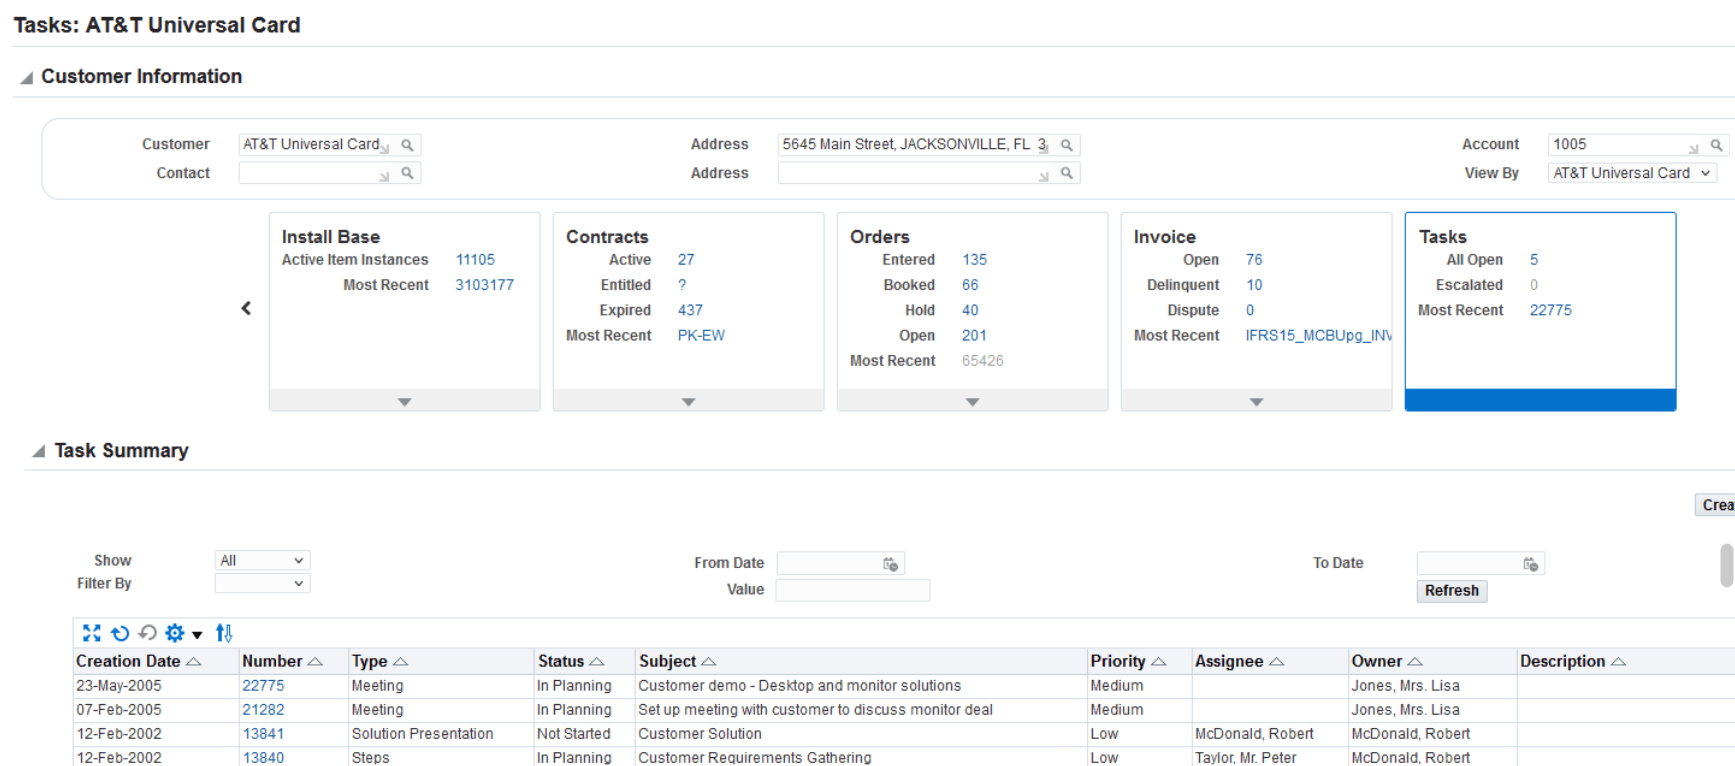
Task: Click the To Date input field
Action: (x=1469, y=564)
